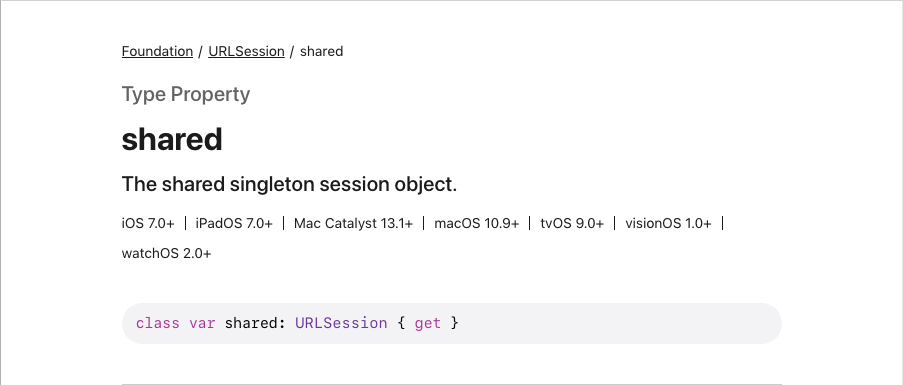Screen dimensions: 903x385
Task: Click the 'shared singleton session object' summary
Action: coord(289,184)
